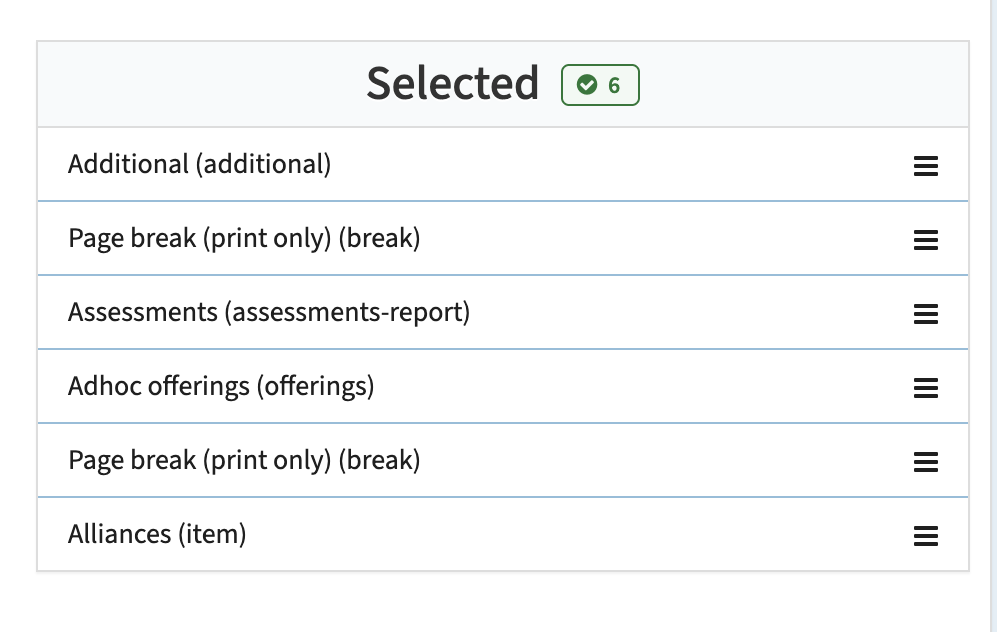Select Page break row under Adhoc offerings

pos(503,460)
